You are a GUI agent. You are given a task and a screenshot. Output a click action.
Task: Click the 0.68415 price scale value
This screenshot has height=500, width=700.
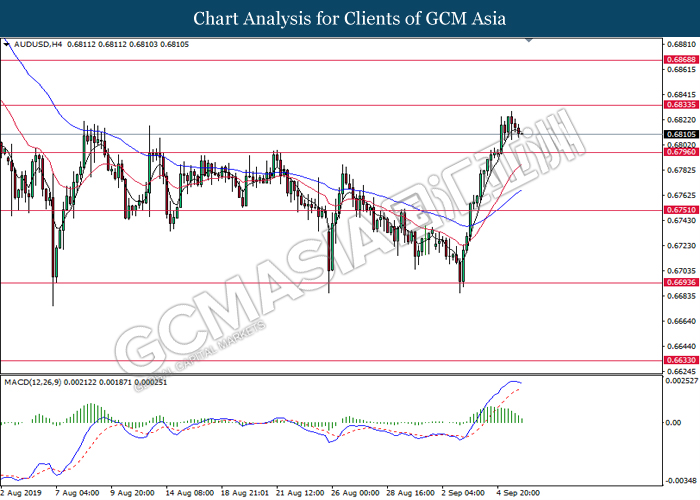[x=681, y=95]
